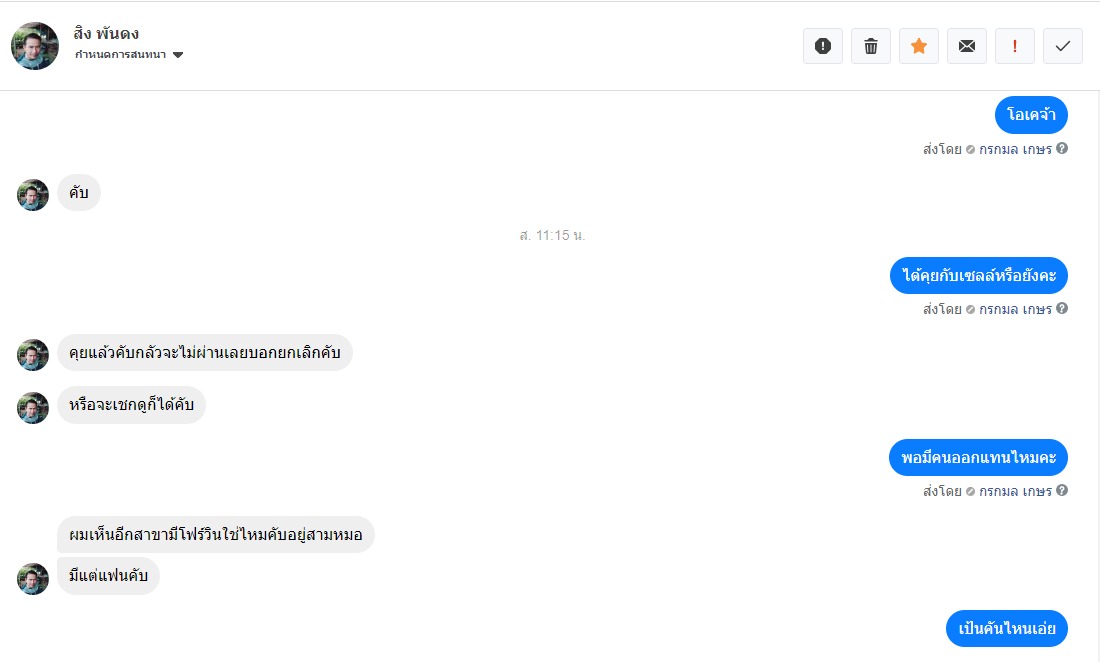The image size is (1100, 663).
Task: Toggle the orange star follow-up flag
Action: coord(919,46)
